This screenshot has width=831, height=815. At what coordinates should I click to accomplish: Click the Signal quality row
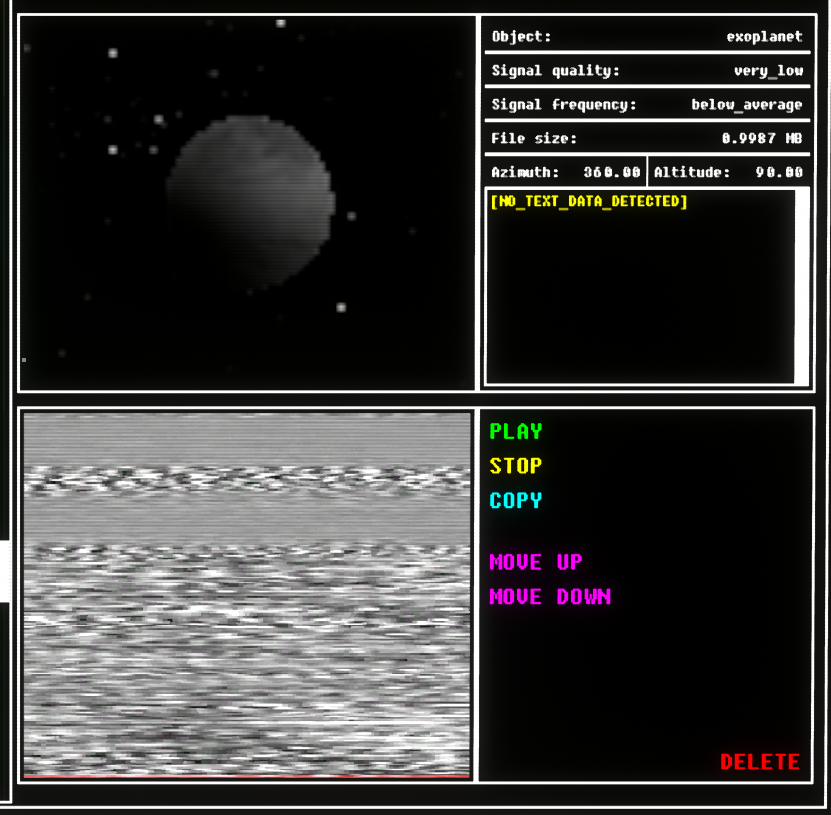(x=646, y=71)
